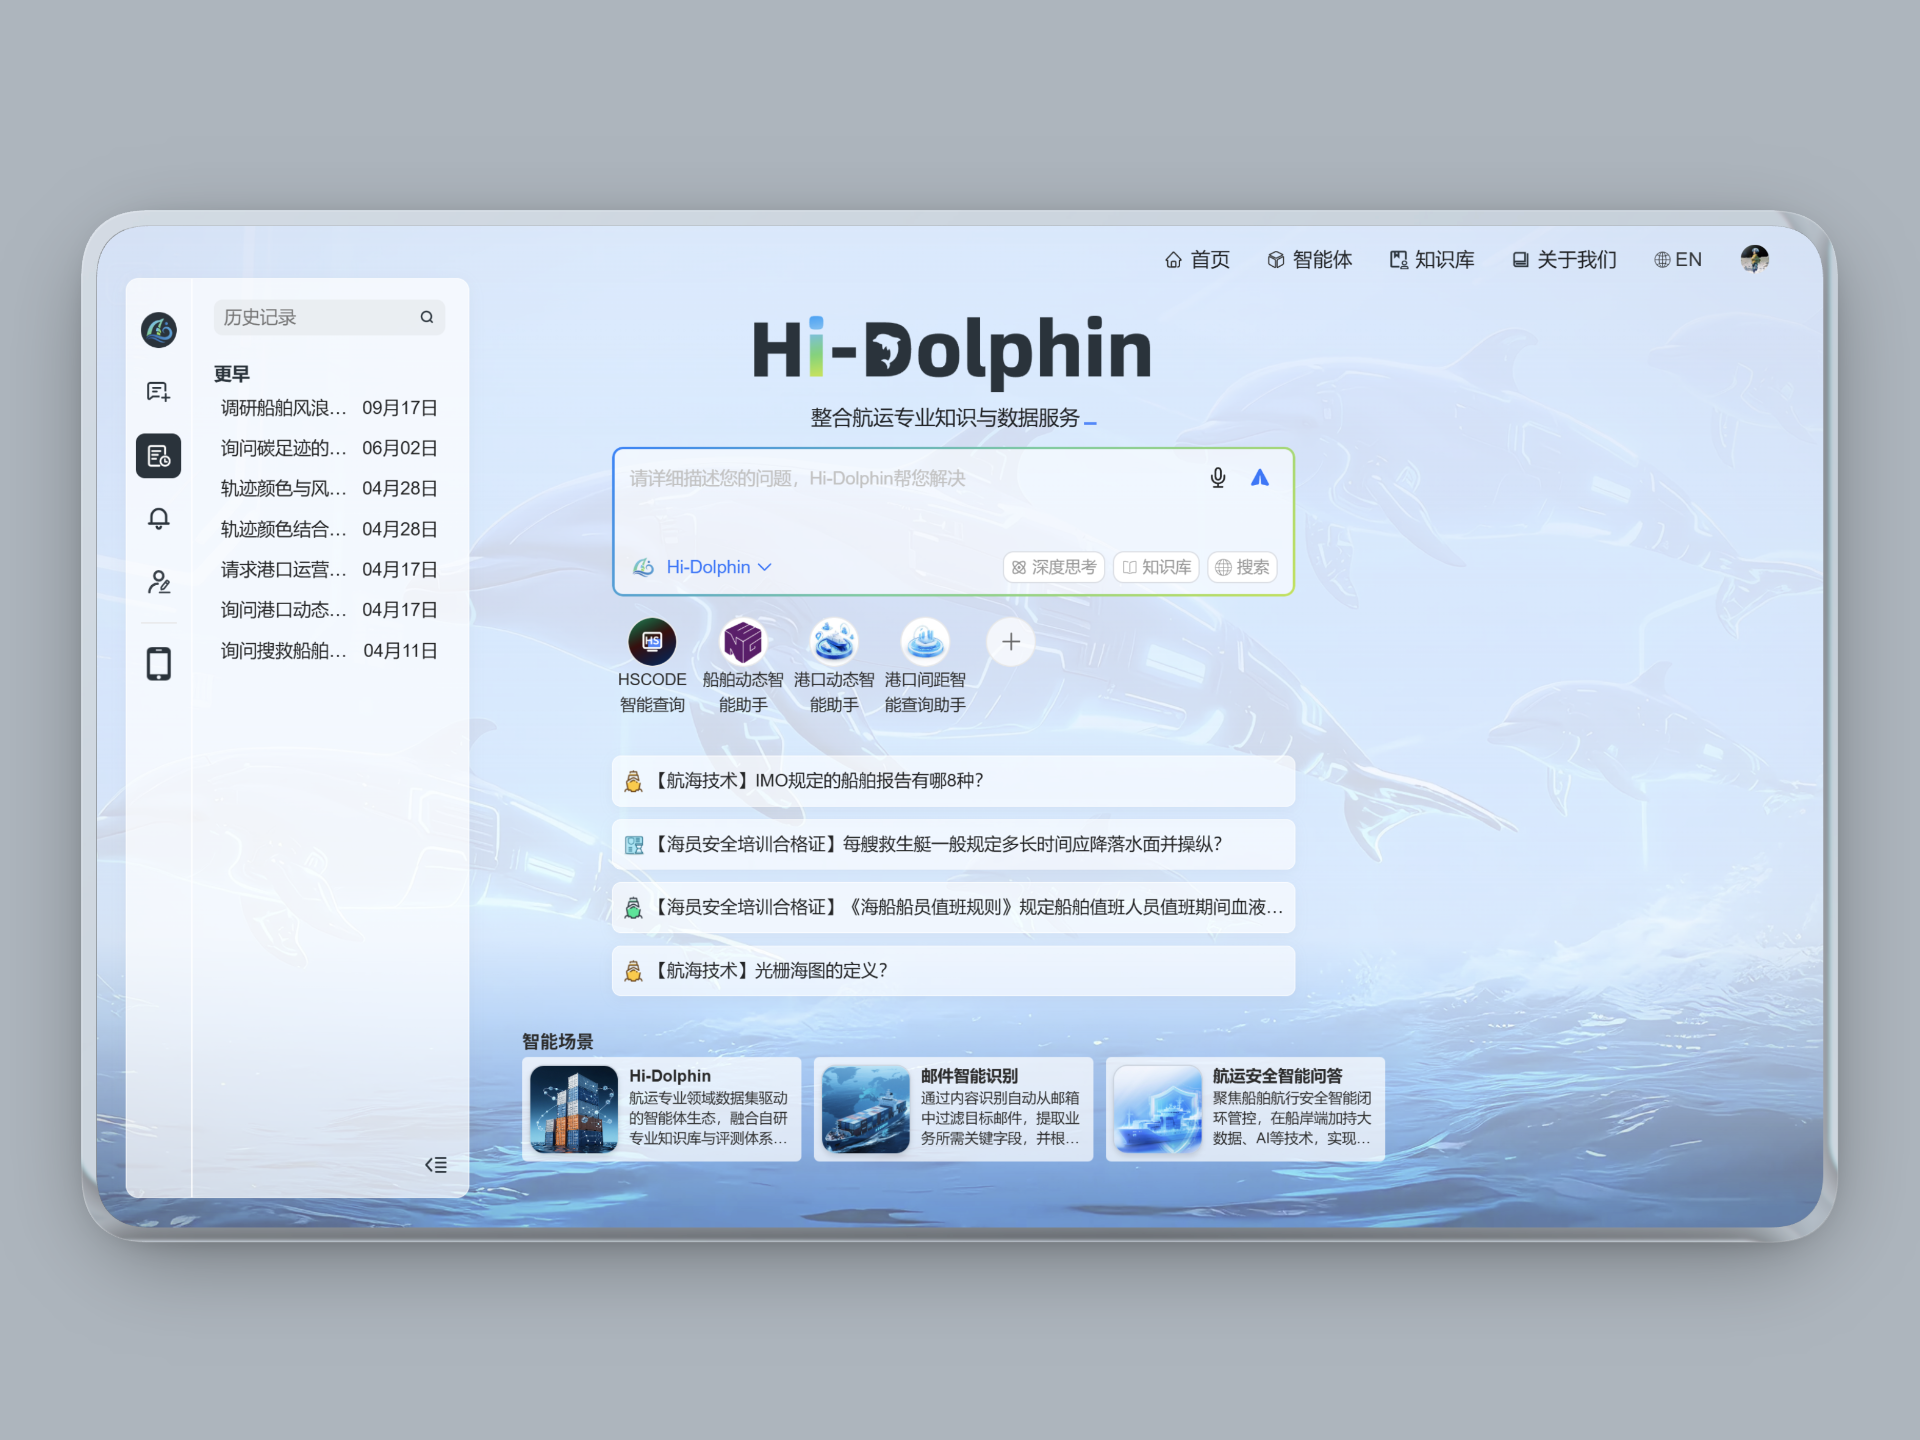This screenshot has width=1920, height=1440.
Task: Collapse the history sidebar panel
Action: tap(435, 1164)
